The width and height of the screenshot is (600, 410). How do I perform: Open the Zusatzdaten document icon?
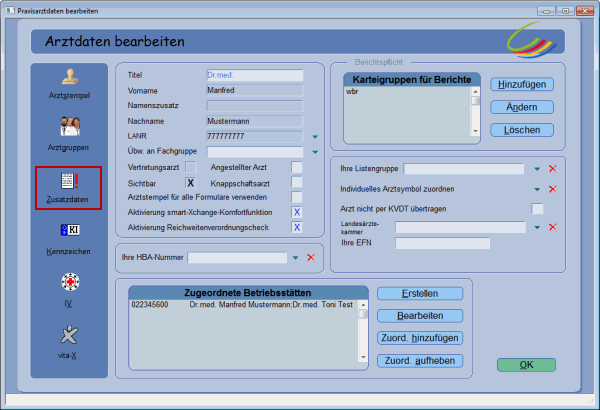click(x=70, y=181)
